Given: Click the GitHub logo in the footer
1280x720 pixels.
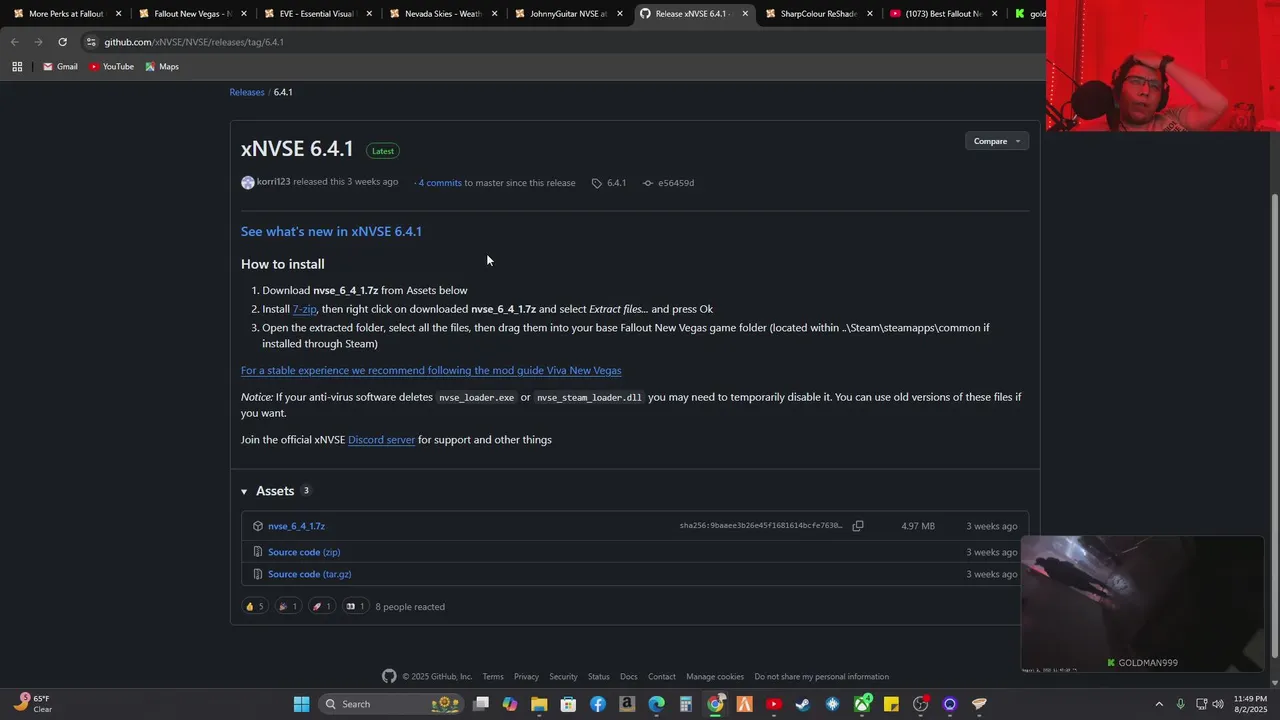Looking at the screenshot, I should click(x=389, y=676).
